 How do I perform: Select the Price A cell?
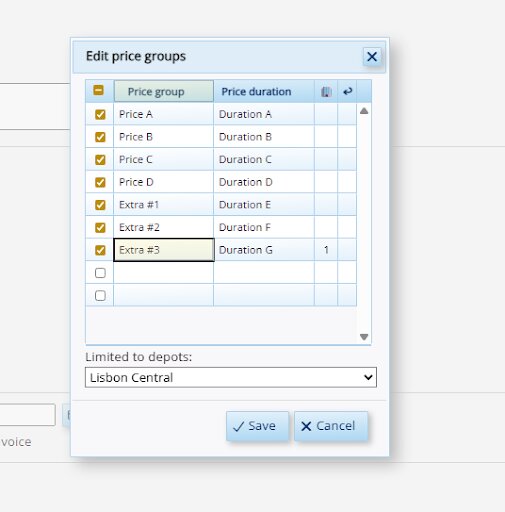164,114
